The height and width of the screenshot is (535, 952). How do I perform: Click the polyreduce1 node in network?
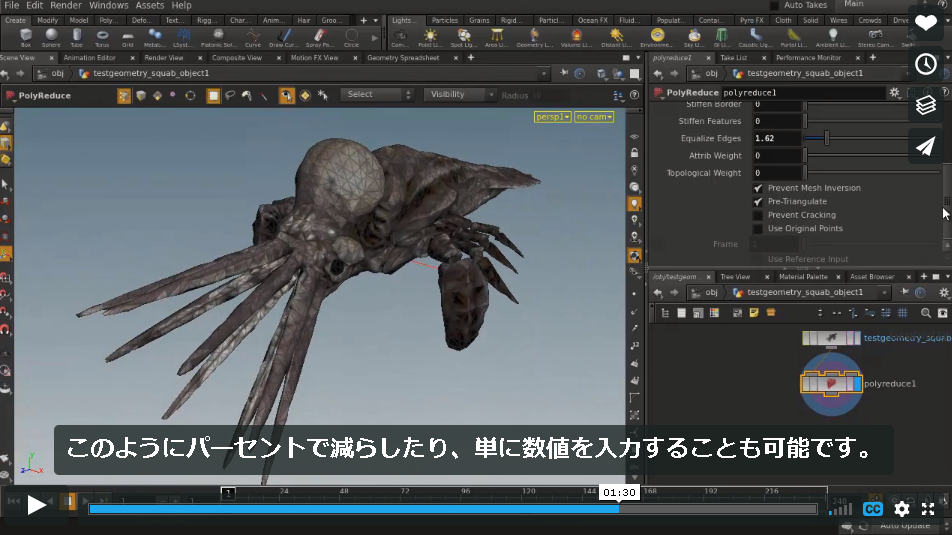pyautogui.click(x=831, y=383)
